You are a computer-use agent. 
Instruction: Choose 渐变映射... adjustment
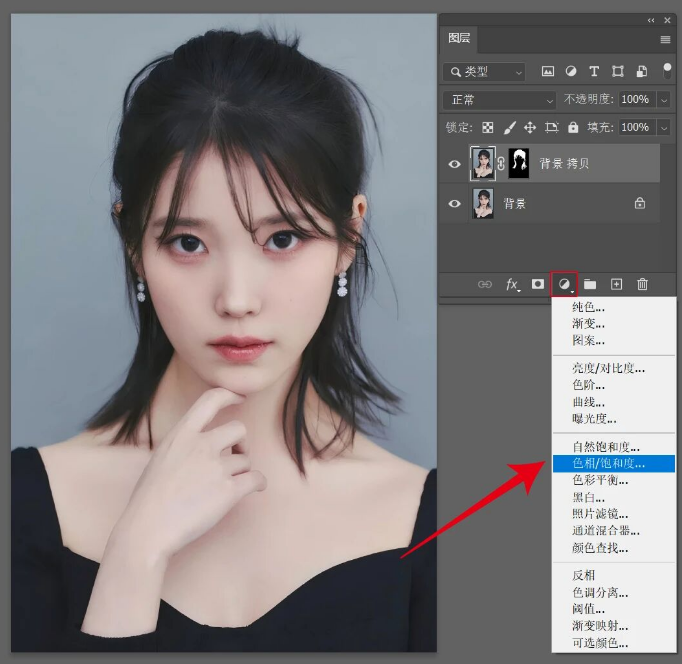[x=614, y=626]
